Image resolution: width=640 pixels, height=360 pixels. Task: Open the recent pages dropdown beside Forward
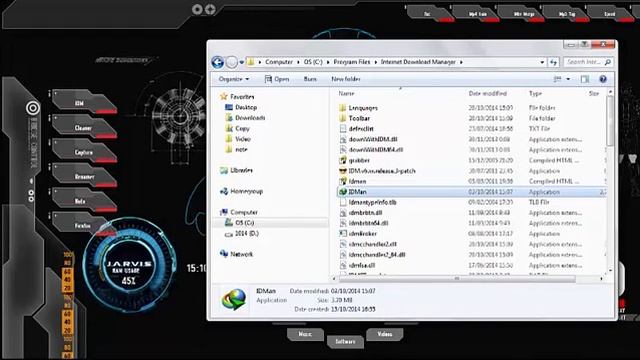point(242,62)
